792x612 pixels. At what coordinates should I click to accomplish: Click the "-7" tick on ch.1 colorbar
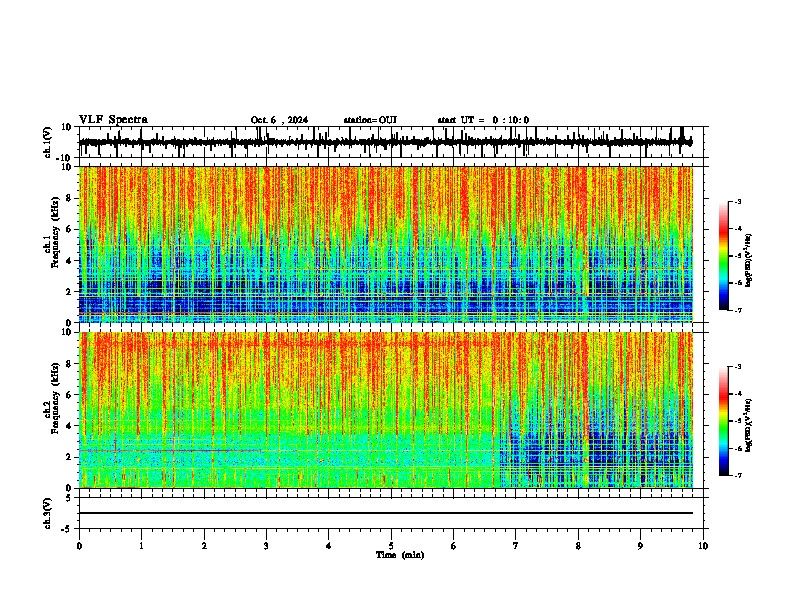[737, 310]
